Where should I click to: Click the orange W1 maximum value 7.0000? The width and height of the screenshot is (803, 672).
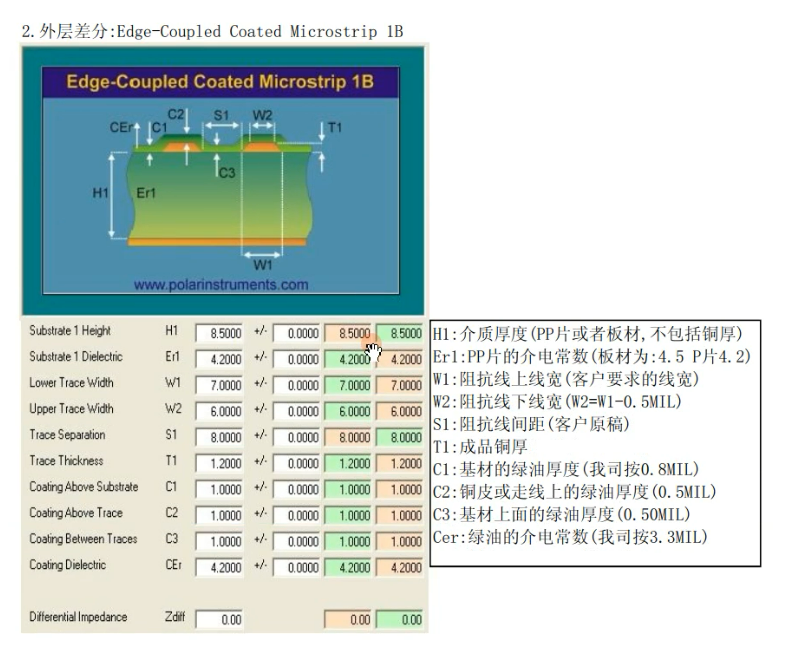(400, 385)
